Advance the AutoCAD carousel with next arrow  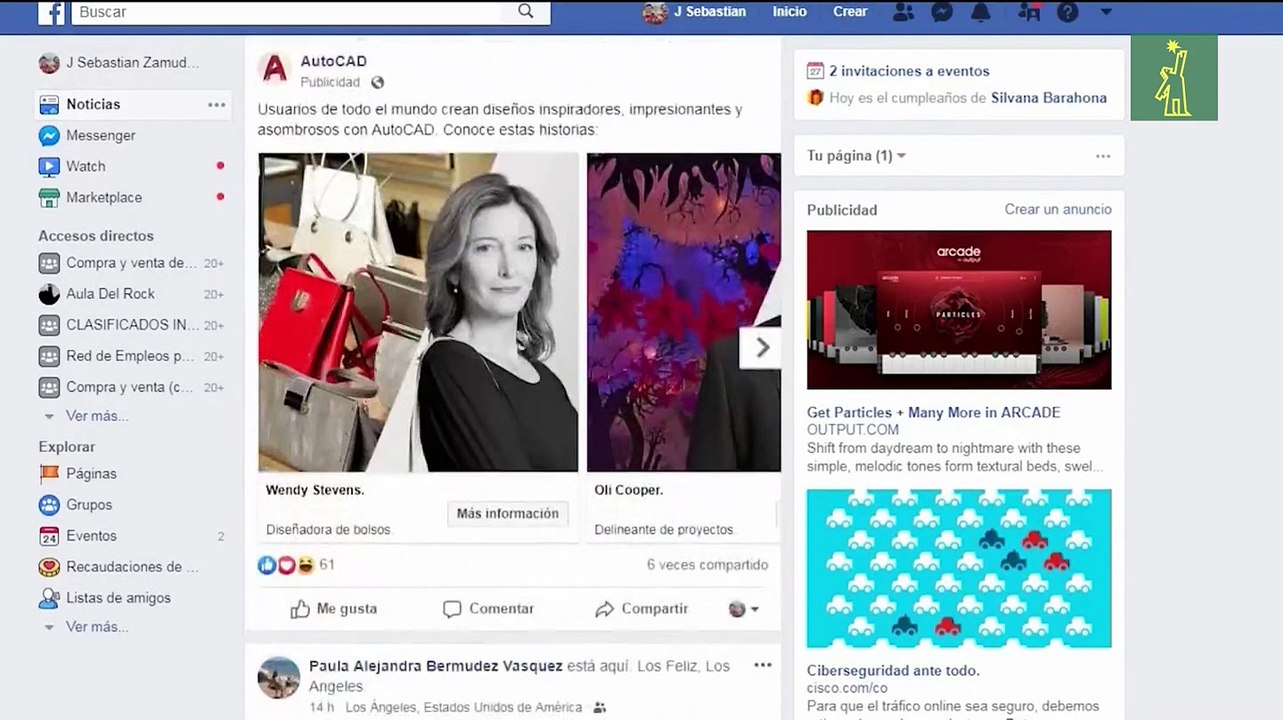pos(761,348)
